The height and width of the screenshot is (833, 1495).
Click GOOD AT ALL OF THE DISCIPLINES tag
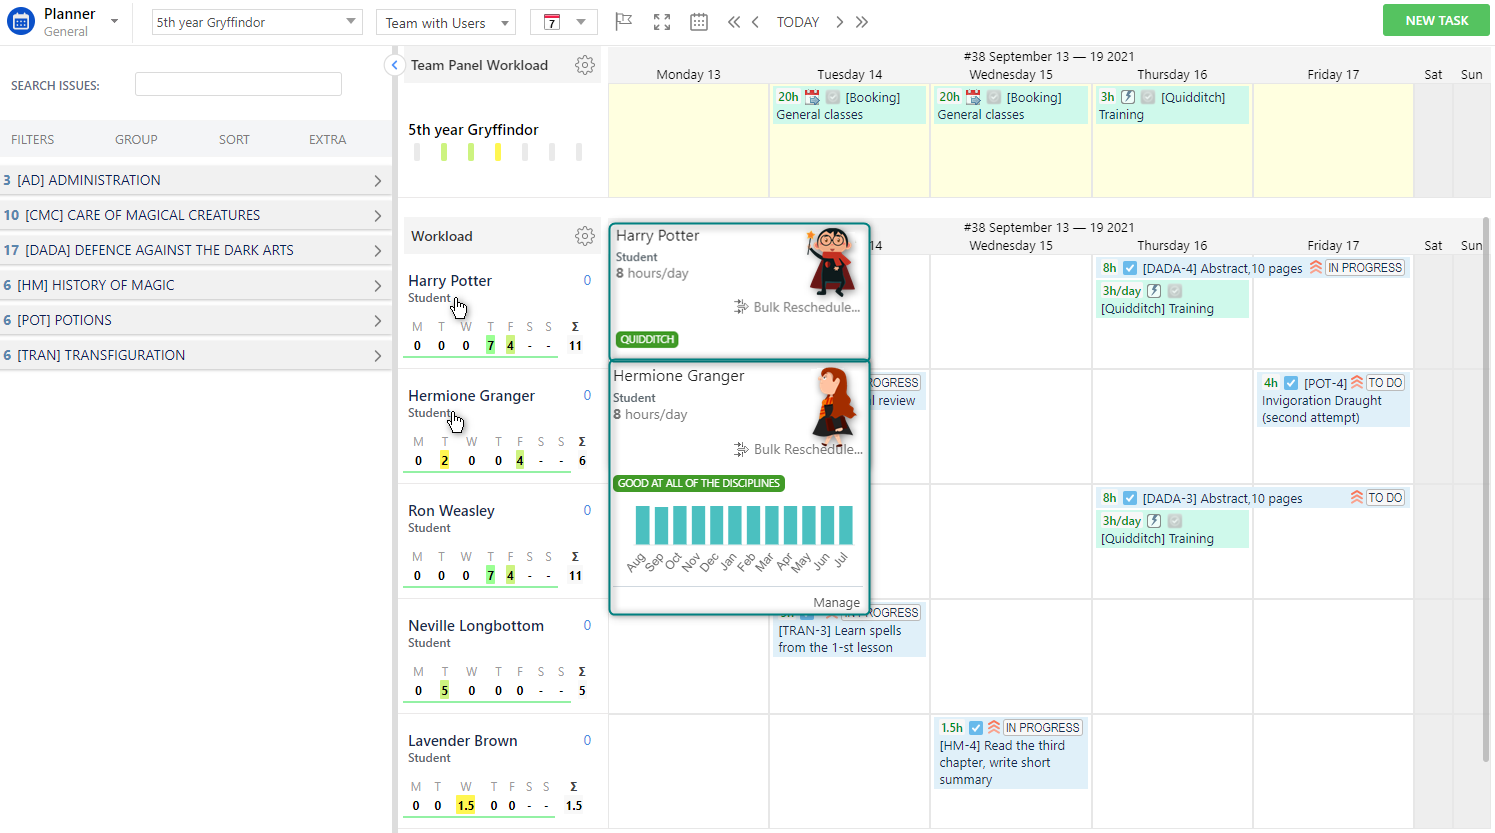tap(699, 483)
